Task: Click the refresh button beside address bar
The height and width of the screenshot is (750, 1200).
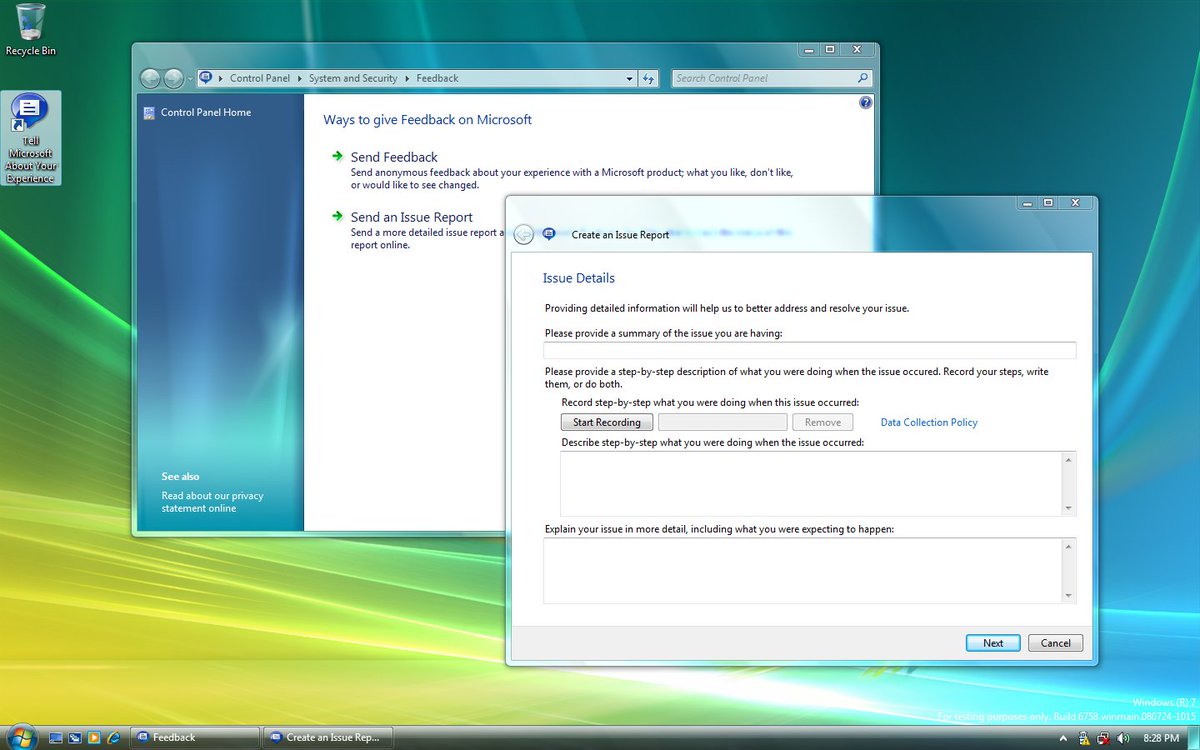Action: coord(648,78)
